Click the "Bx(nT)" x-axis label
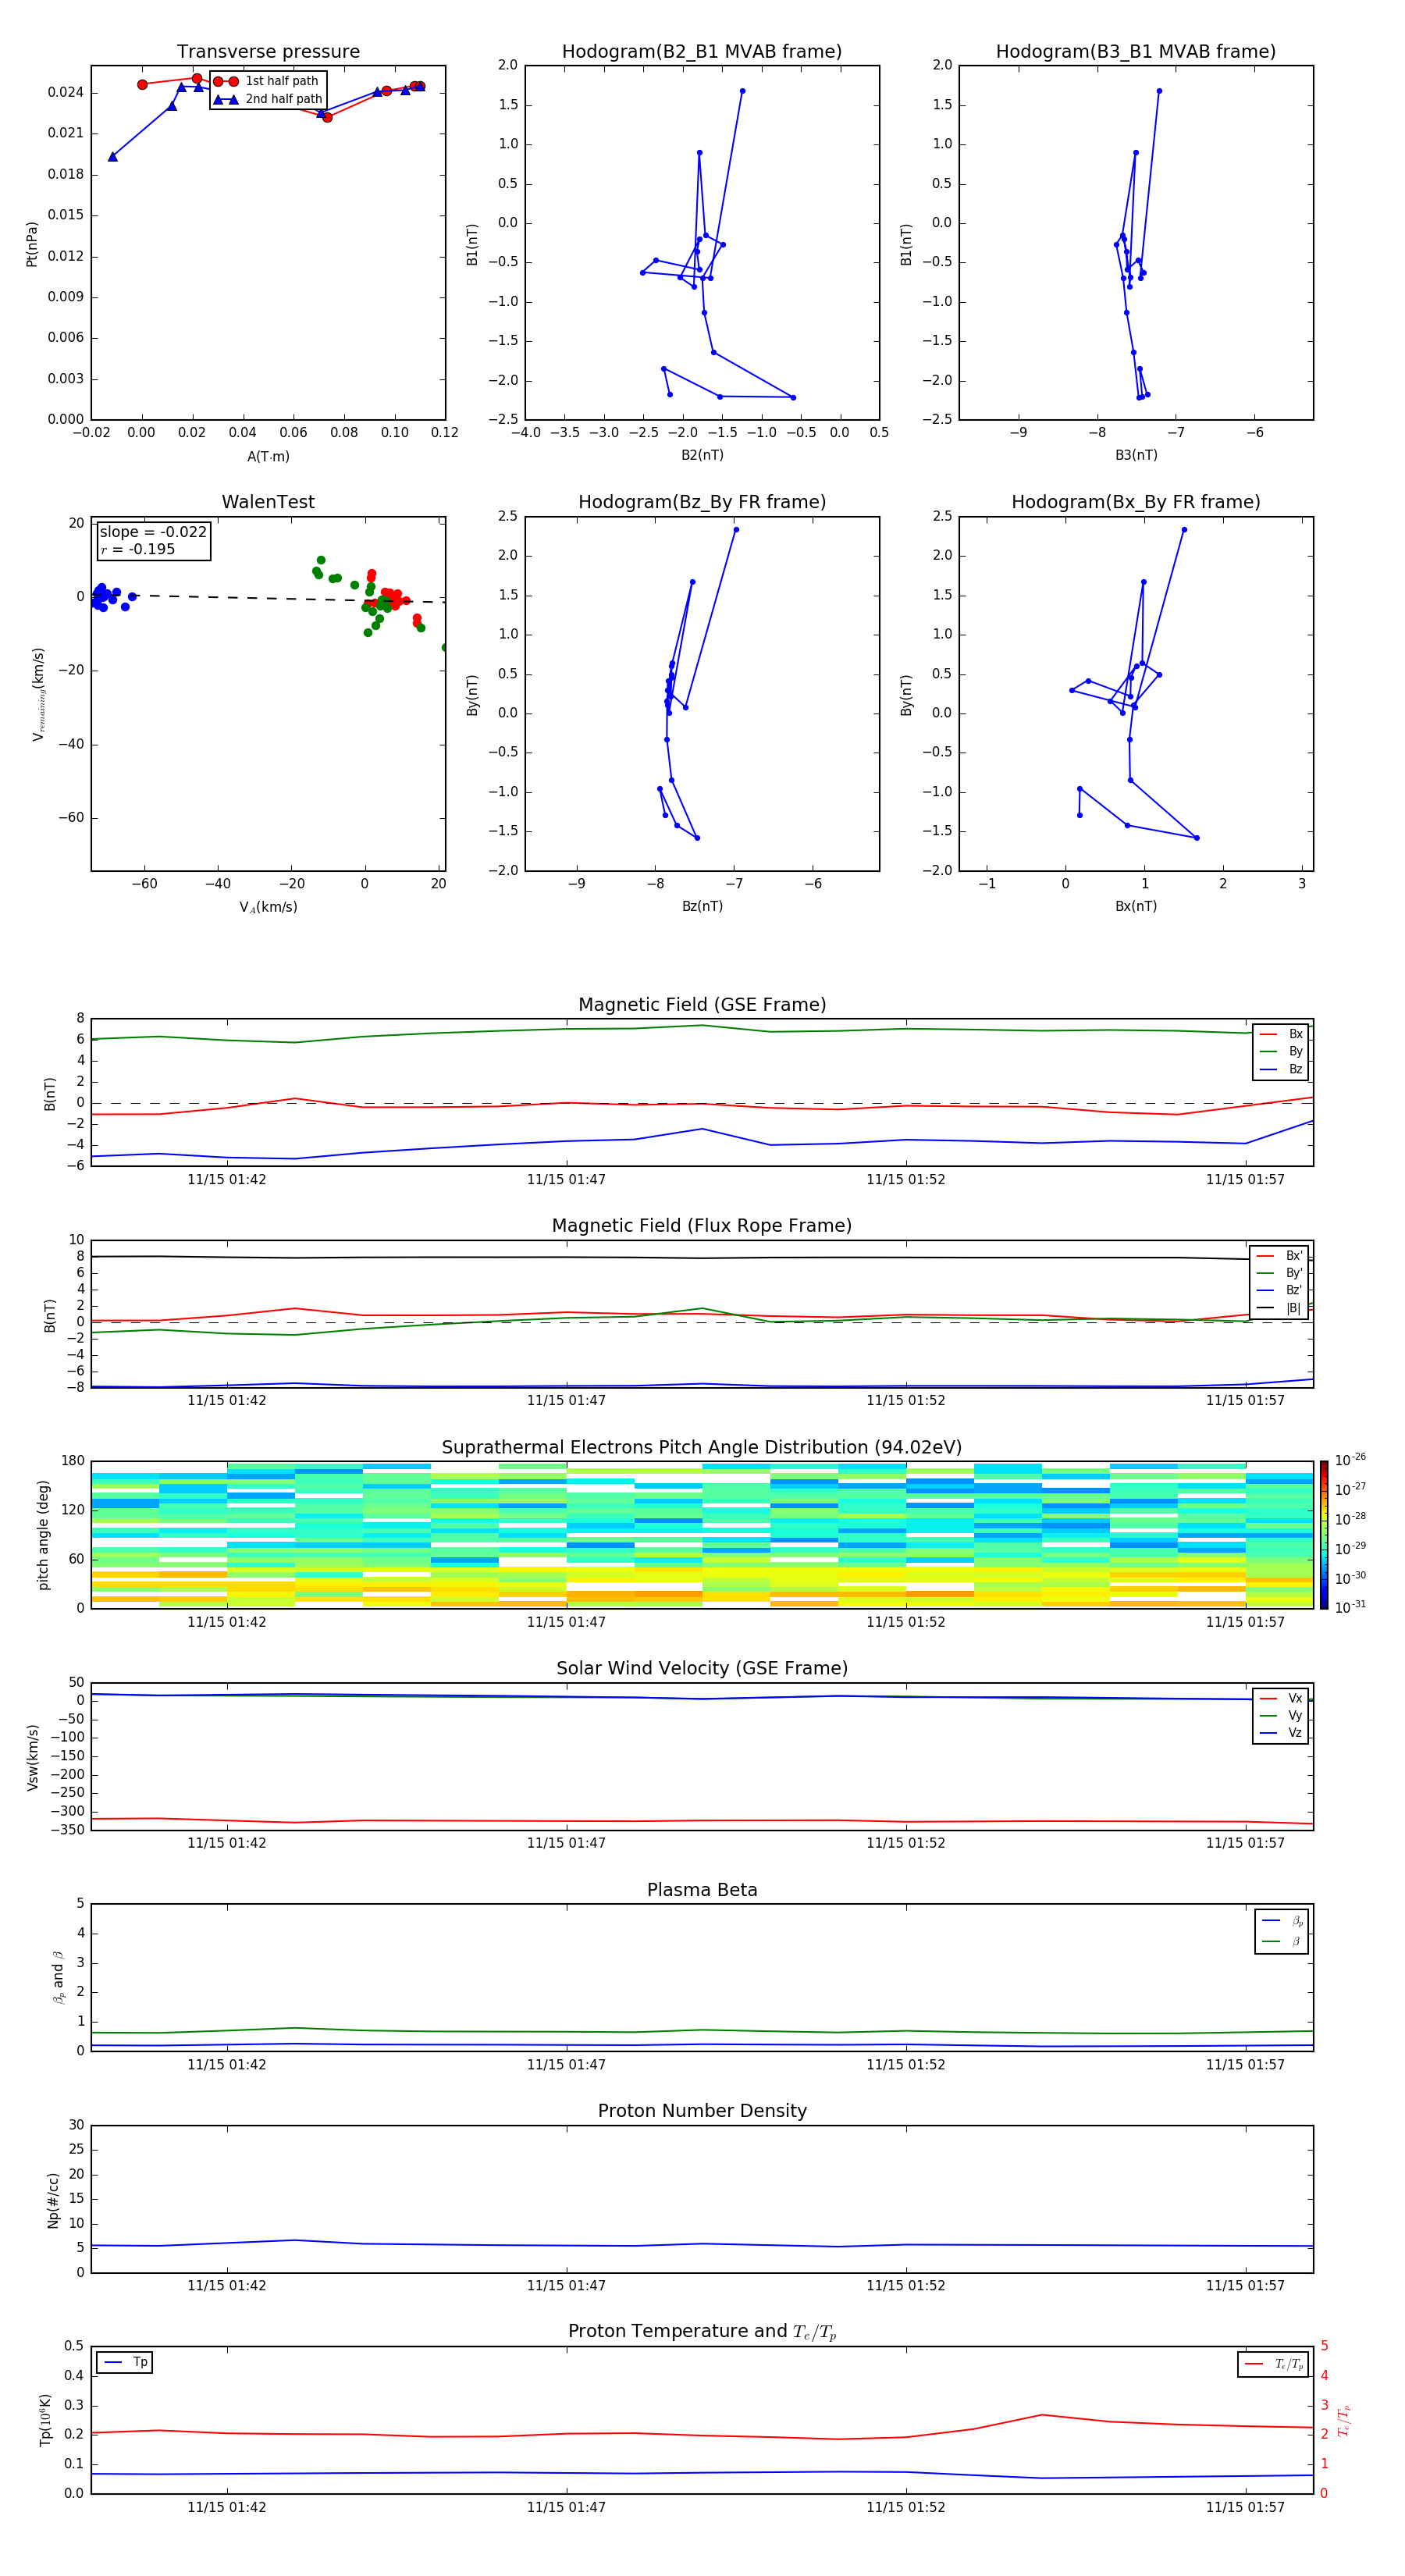The height and width of the screenshot is (2576, 1405). click(1136, 906)
